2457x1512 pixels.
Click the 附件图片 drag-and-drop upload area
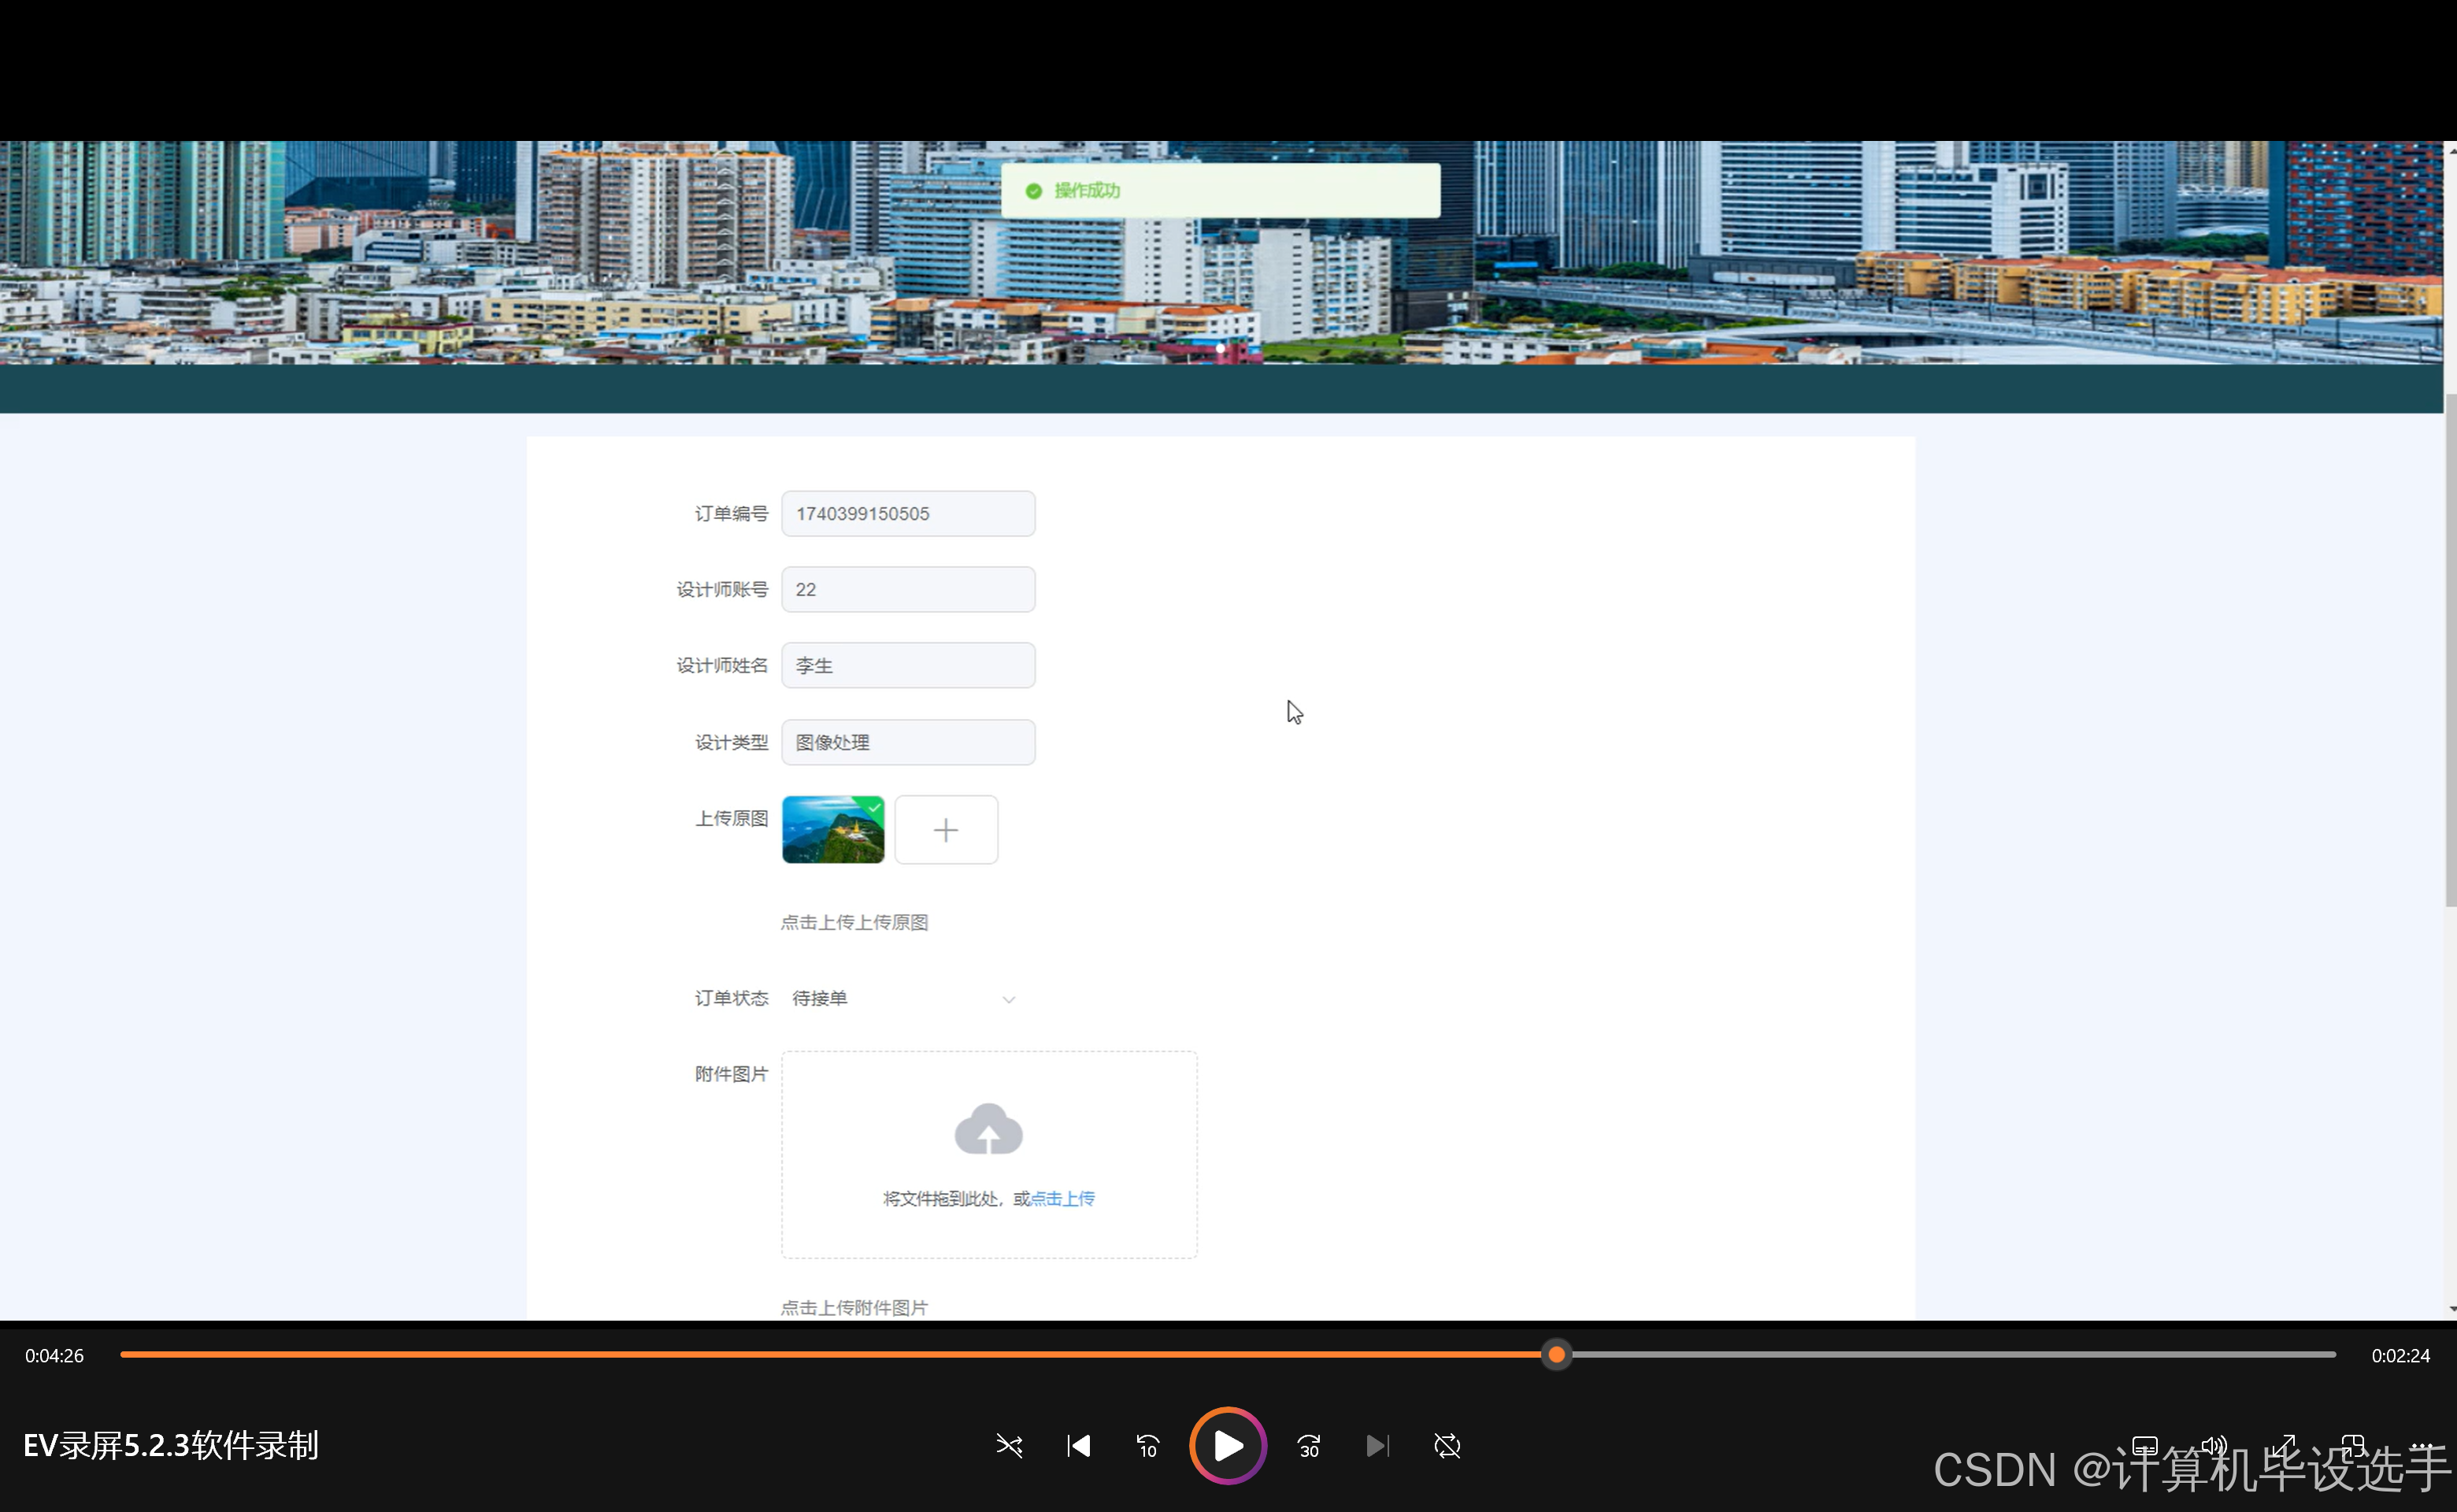point(989,1155)
